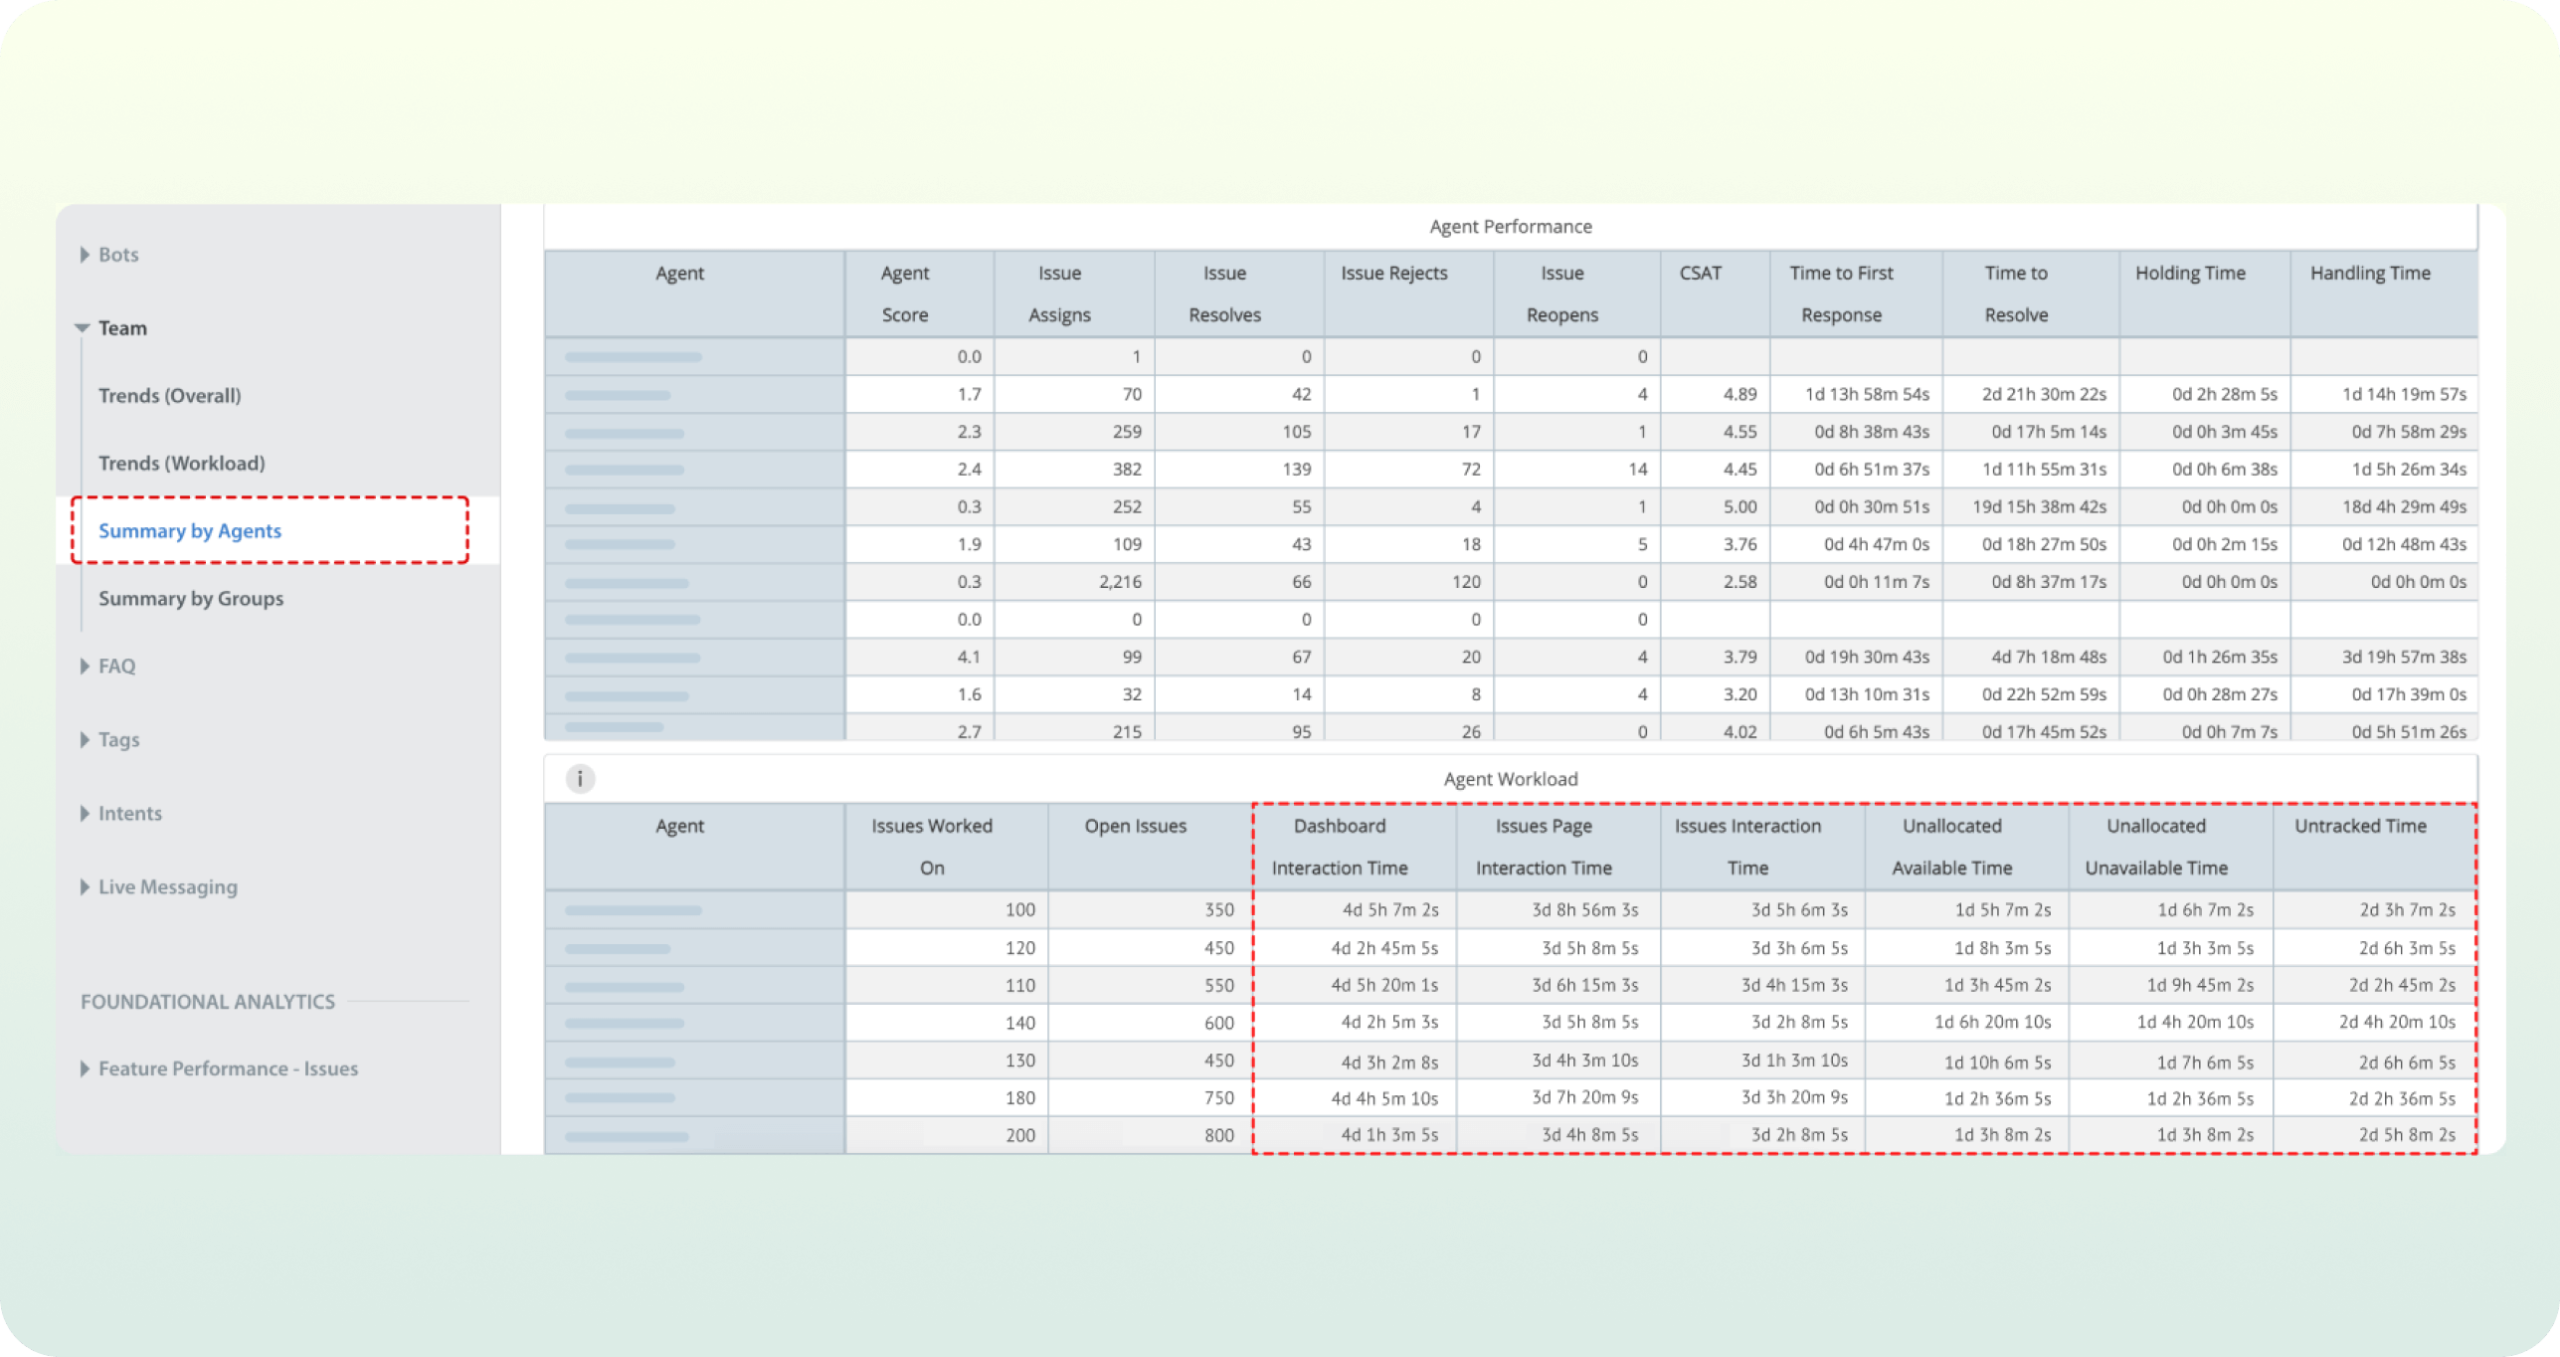Image resolution: width=2560 pixels, height=1357 pixels.
Task: Expand the Intents section
Action: click(130, 813)
